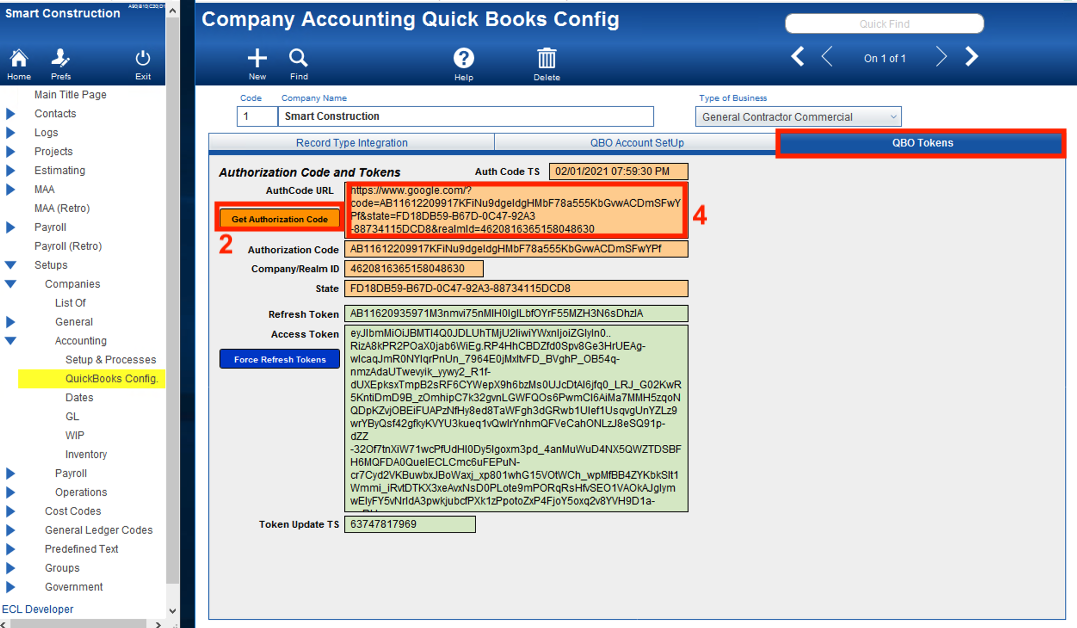The image size is (1077, 628).
Task: Click the Get Authorization Code button
Action: tap(280, 219)
